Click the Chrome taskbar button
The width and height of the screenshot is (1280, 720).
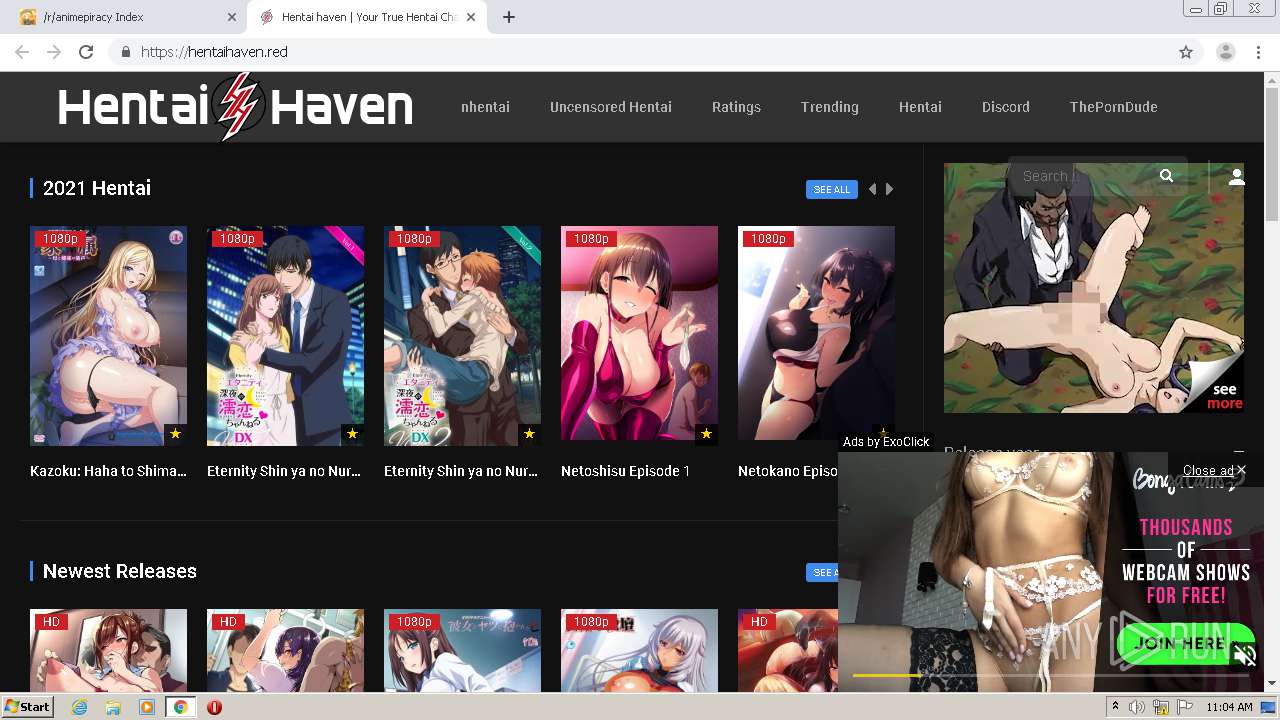point(180,707)
